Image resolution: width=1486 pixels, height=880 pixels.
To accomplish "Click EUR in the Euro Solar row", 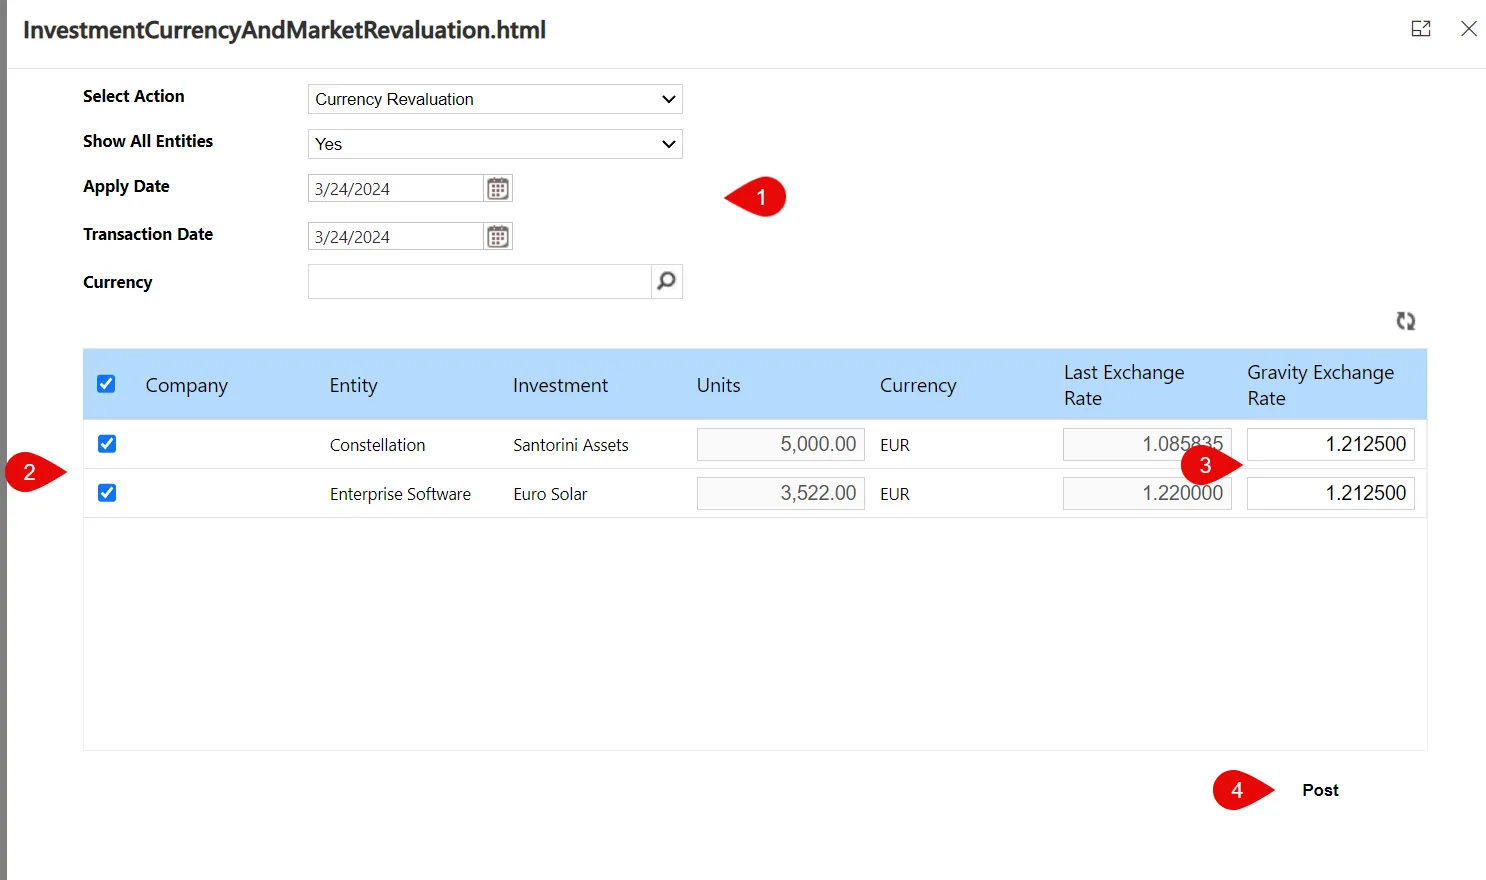I will coord(895,494).
